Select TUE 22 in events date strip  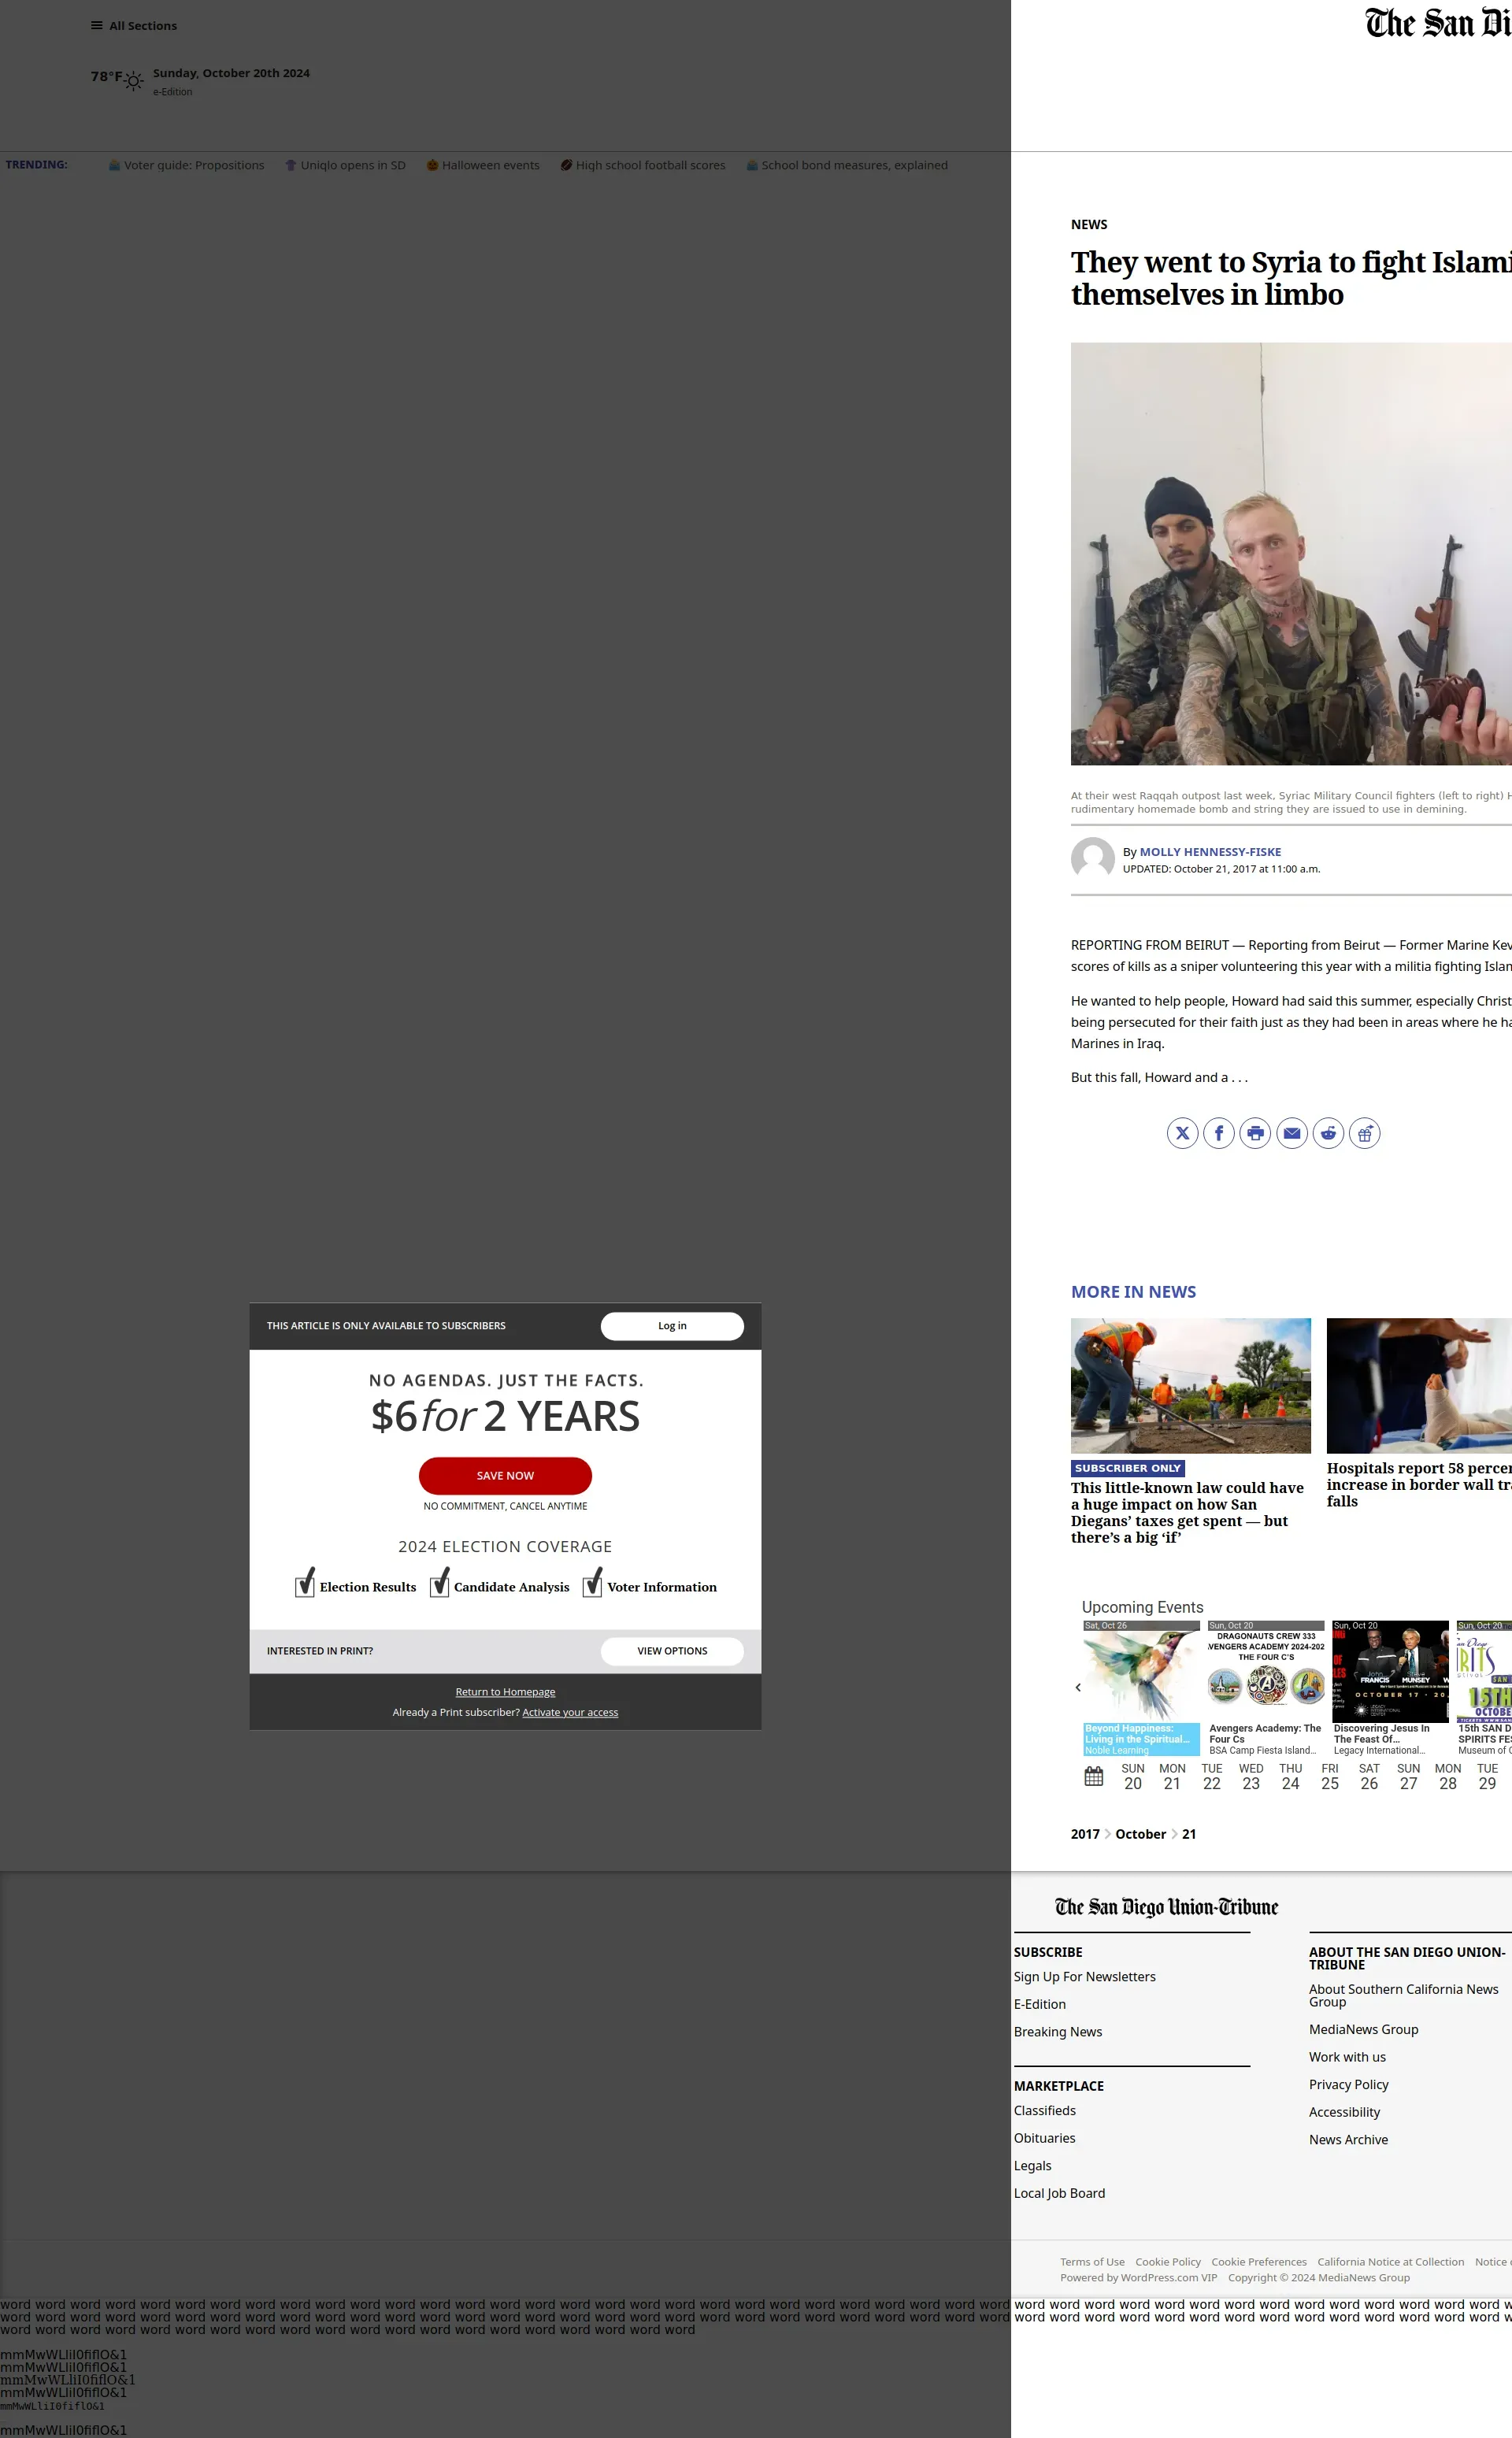[1211, 1776]
